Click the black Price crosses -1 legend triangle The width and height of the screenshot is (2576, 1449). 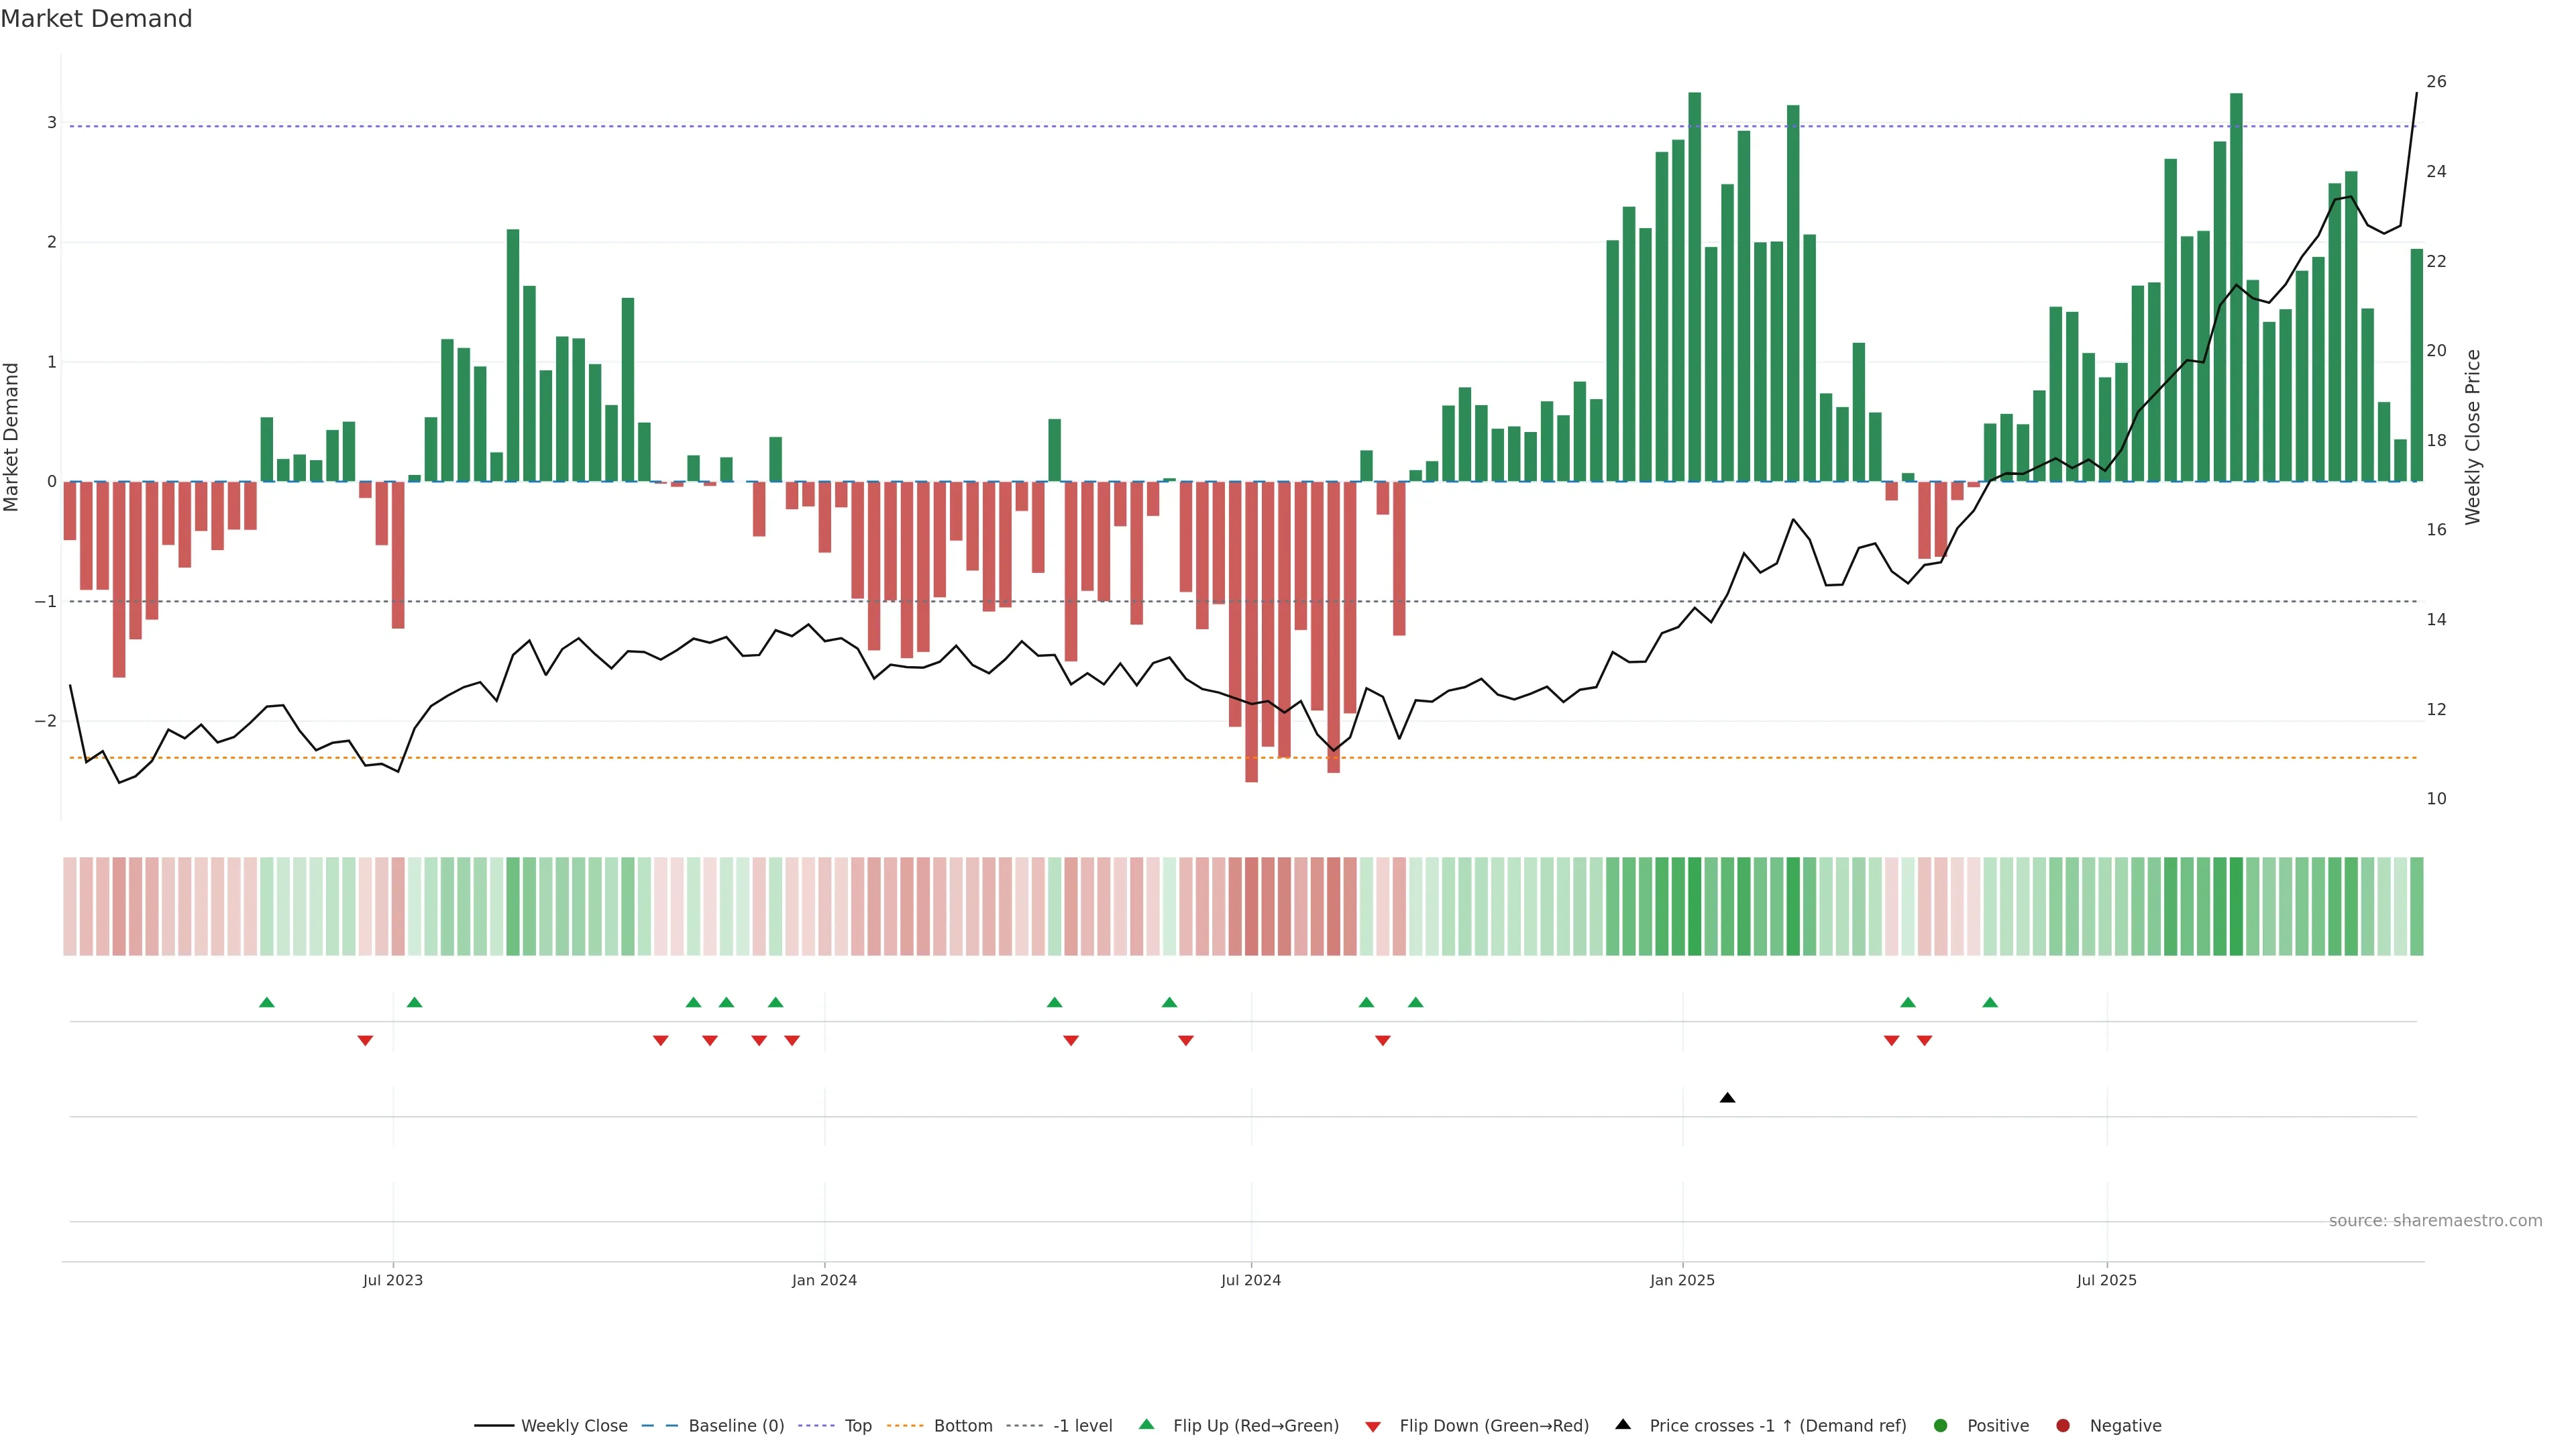tap(1623, 1424)
